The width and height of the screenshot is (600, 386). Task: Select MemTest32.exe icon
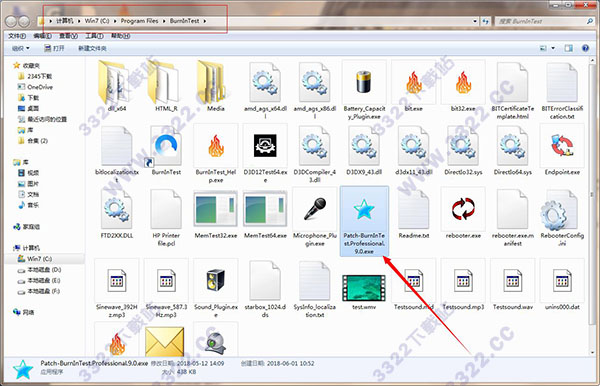point(215,209)
